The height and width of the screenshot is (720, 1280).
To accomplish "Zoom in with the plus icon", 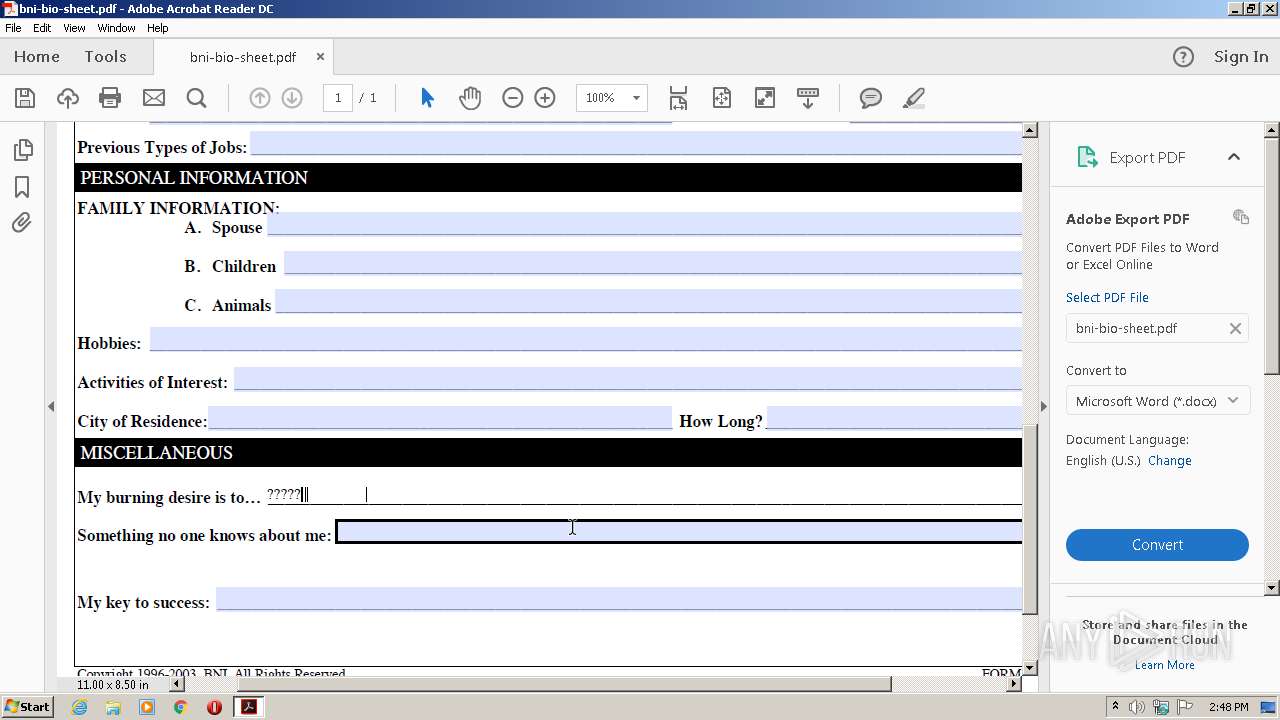I will coord(545,98).
